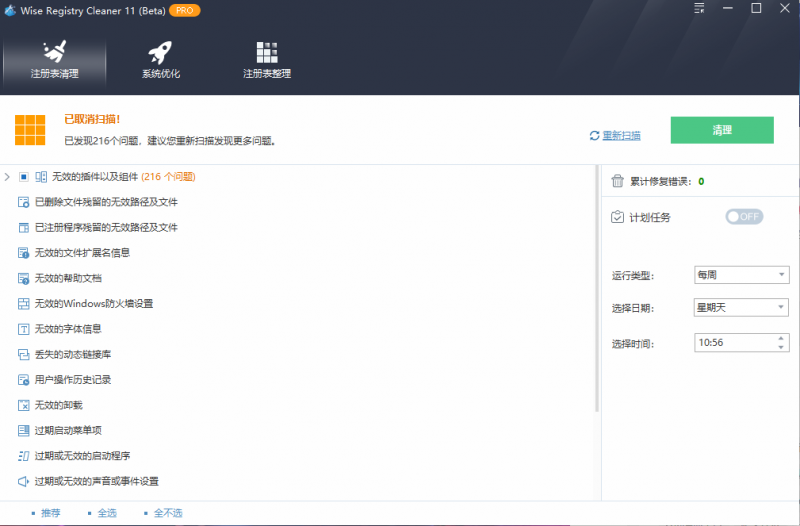800x526 pixels.
Task: Click the font icon for 无效的字体信息
Action: pyautogui.click(x=23, y=329)
